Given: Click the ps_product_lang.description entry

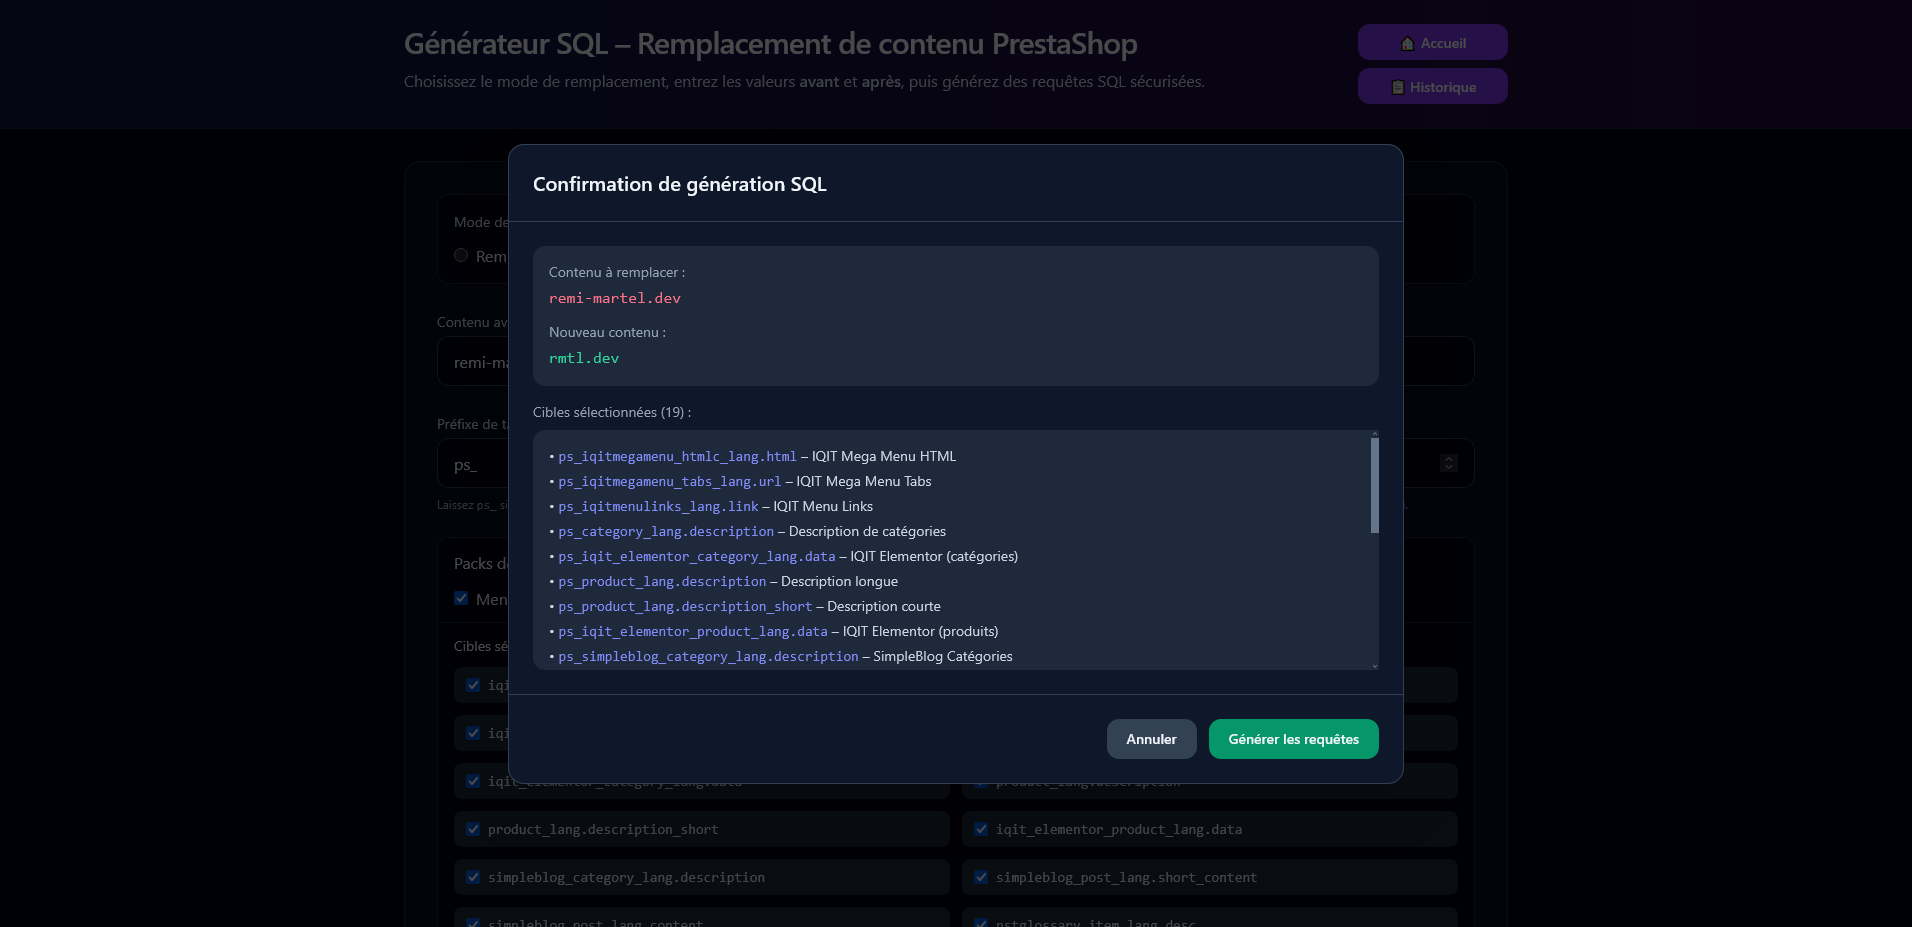Looking at the screenshot, I should click(662, 581).
